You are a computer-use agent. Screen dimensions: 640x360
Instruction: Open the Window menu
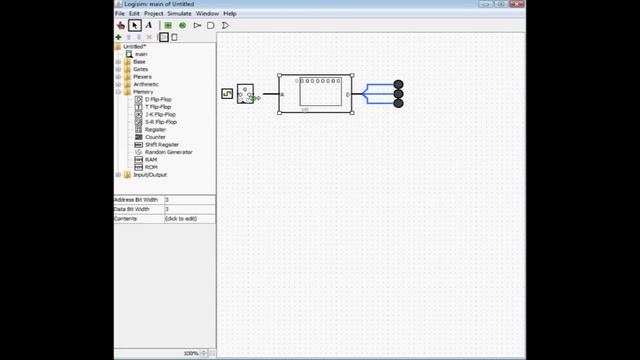pos(207,13)
